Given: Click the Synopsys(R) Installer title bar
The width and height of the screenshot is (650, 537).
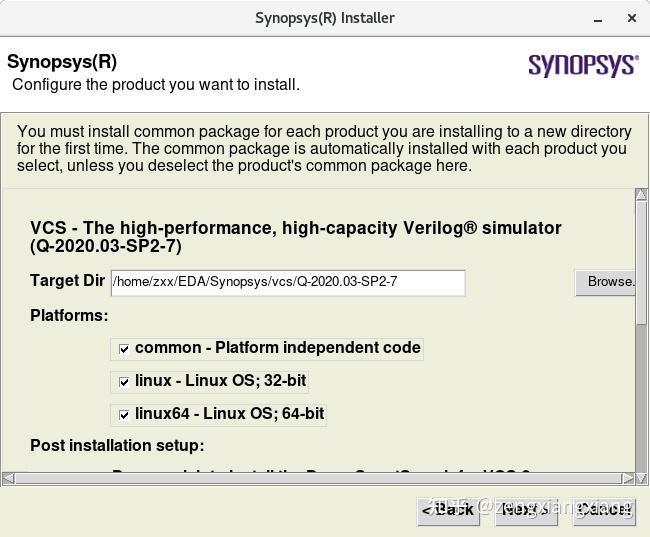Looking at the screenshot, I should coord(325,18).
